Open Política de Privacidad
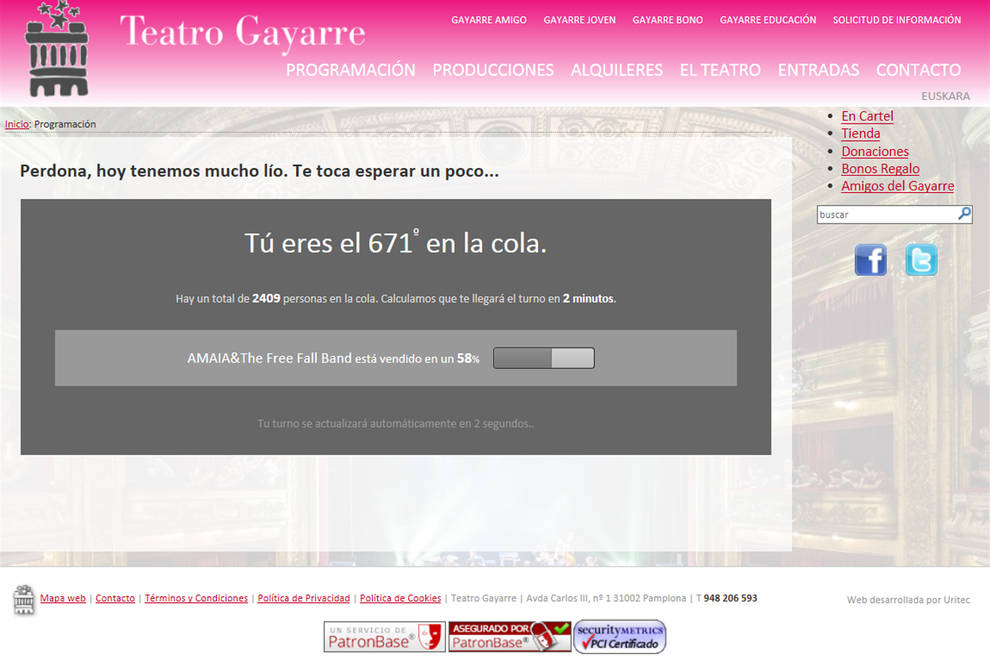Viewport: 990px width, 663px height. 304,598
